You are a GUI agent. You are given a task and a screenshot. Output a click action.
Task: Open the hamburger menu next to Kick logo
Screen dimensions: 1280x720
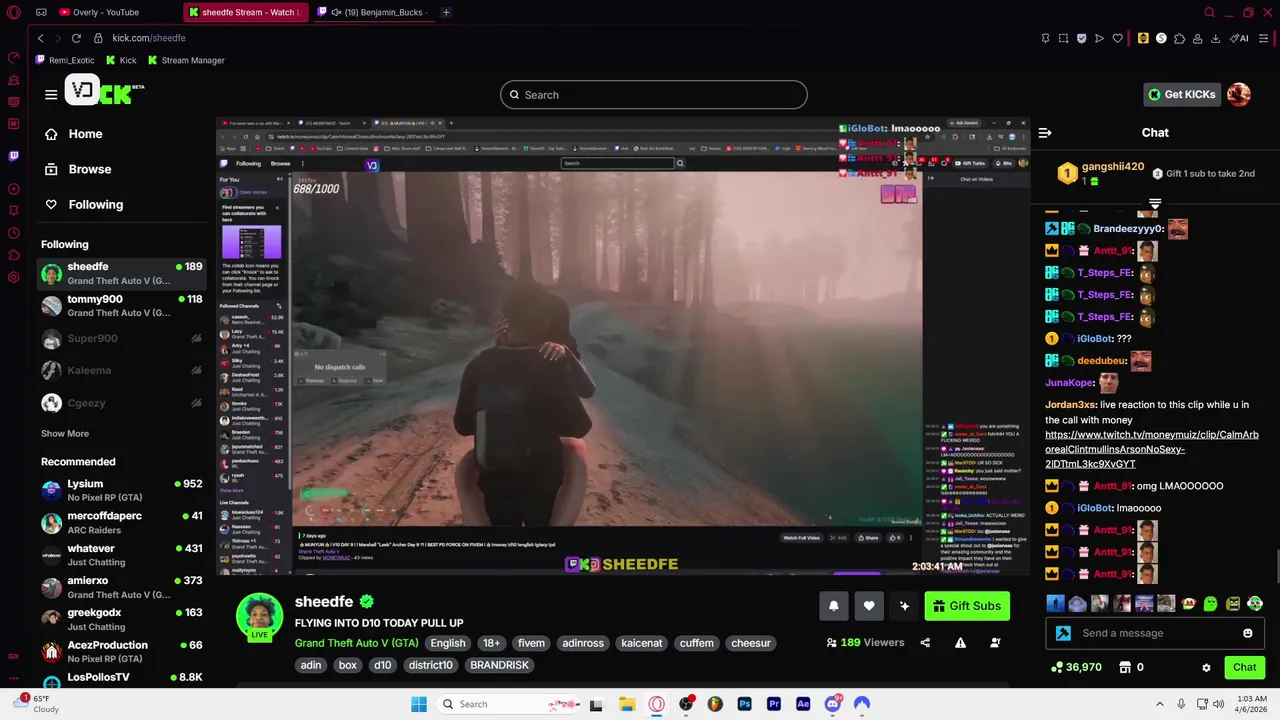(x=51, y=94)
